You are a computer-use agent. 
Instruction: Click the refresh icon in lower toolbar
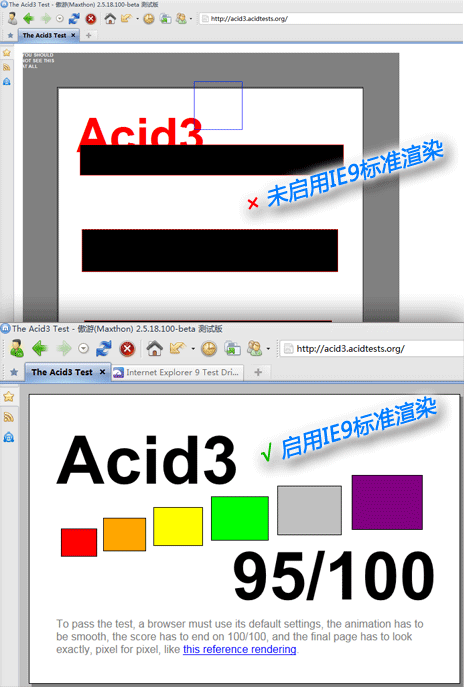pyautogui.click(x=104, y=349)
